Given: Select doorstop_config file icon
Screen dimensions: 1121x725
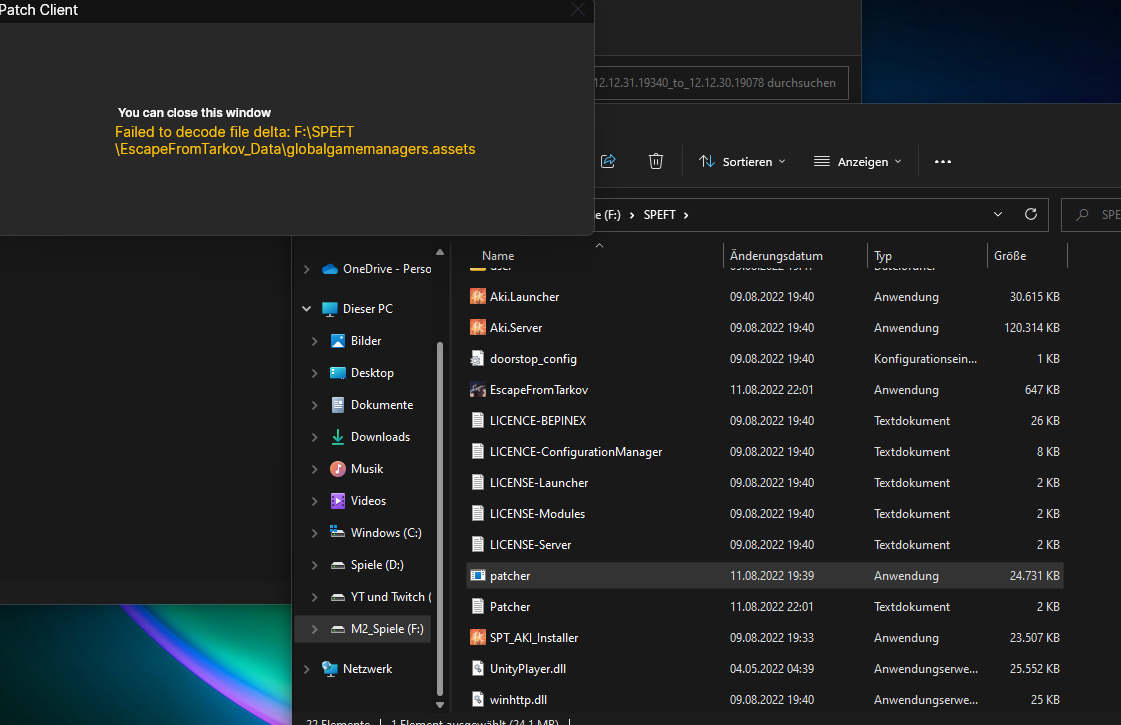Looking at the screenshot, I should point(478,358).
